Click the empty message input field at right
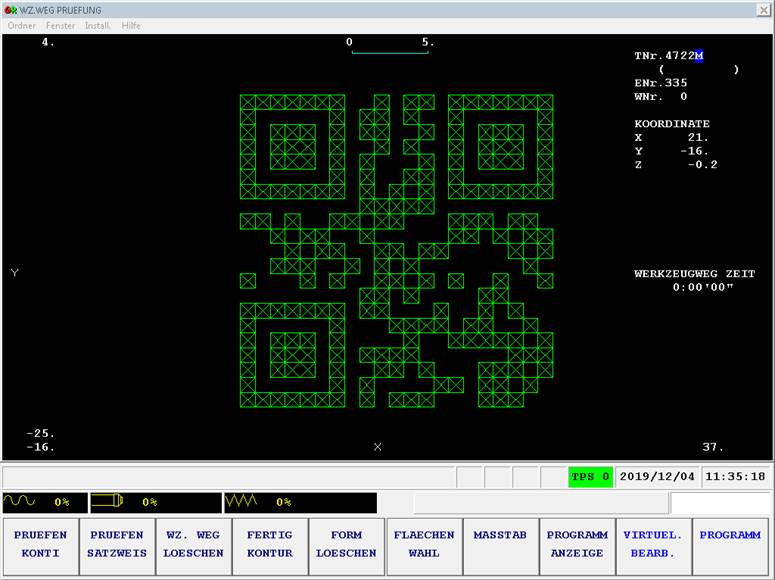775x580 pixels. click(x=721, y=503)
